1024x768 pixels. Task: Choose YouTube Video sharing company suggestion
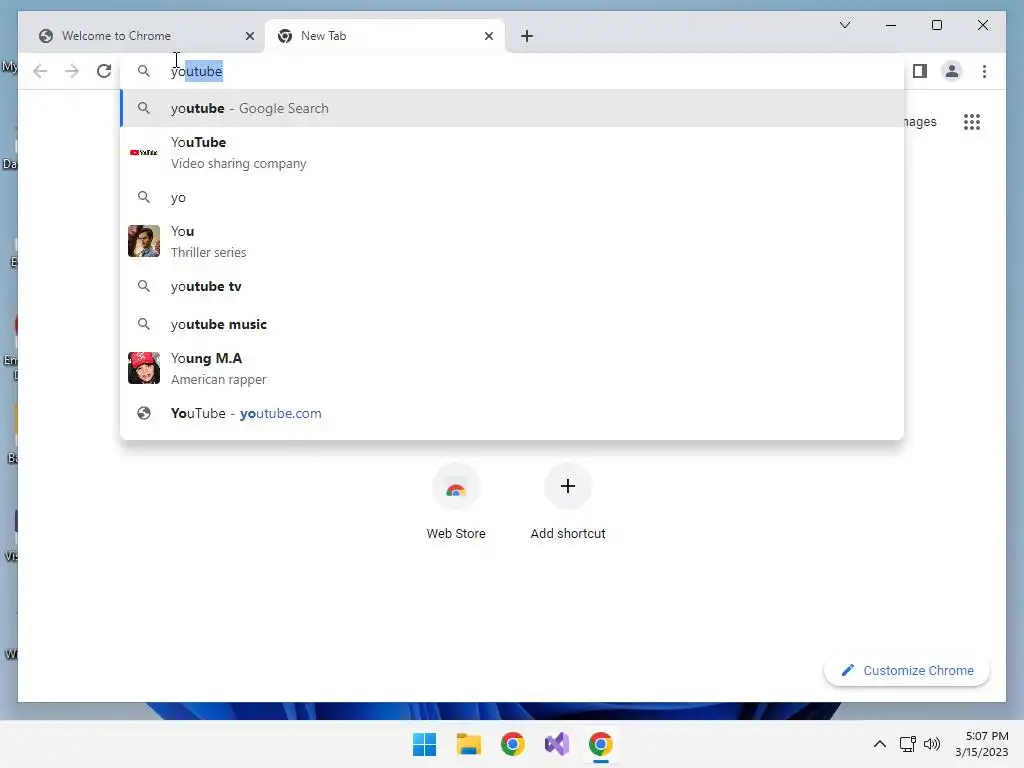[512, 153]
